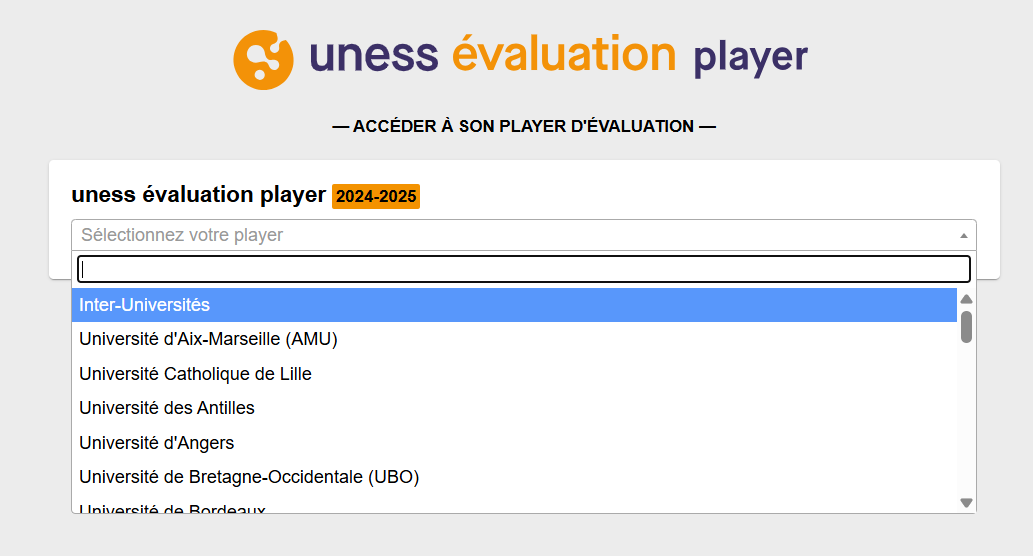
Task: Click the list scrollbar up arrow
Action: pyautogui.click(x=966, y=299)
